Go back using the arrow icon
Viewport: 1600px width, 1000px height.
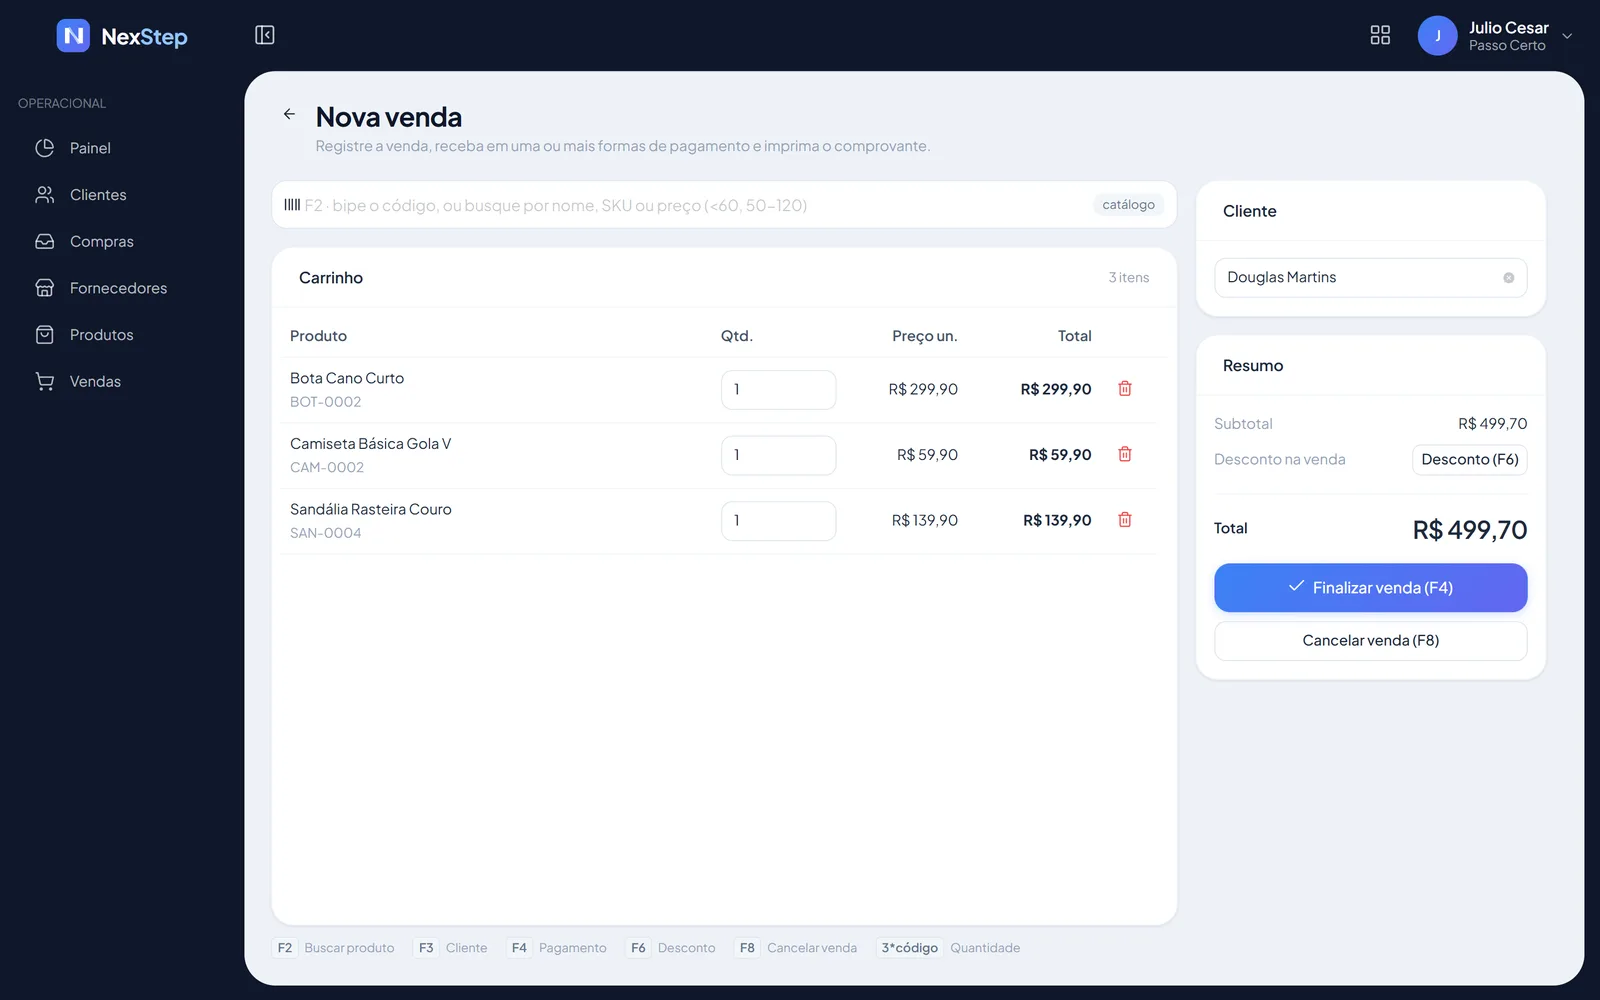click(x=289, y=114)
